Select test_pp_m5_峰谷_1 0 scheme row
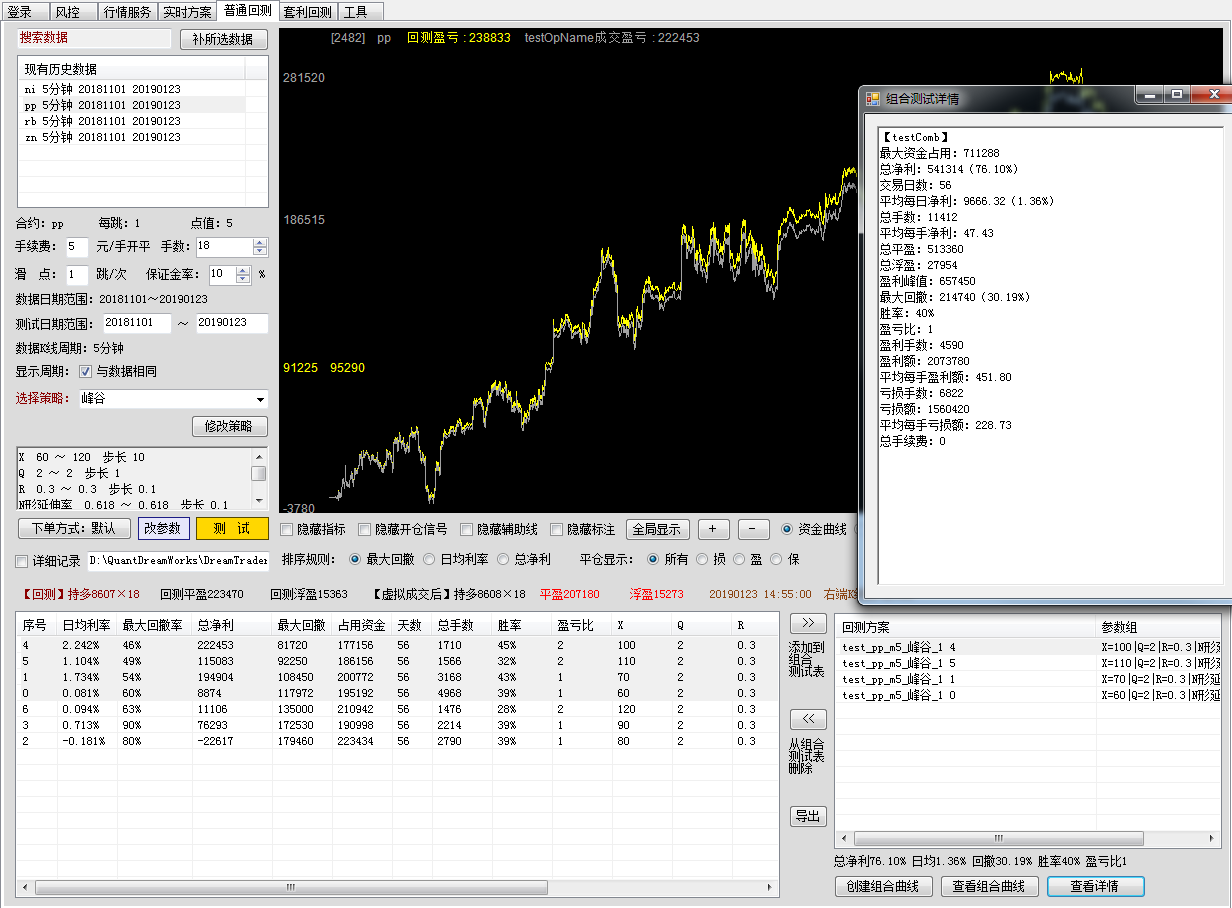Image resolution: width=1232 pixels, height=908 pixels. pyautogui.click(x=1029, y=695)
